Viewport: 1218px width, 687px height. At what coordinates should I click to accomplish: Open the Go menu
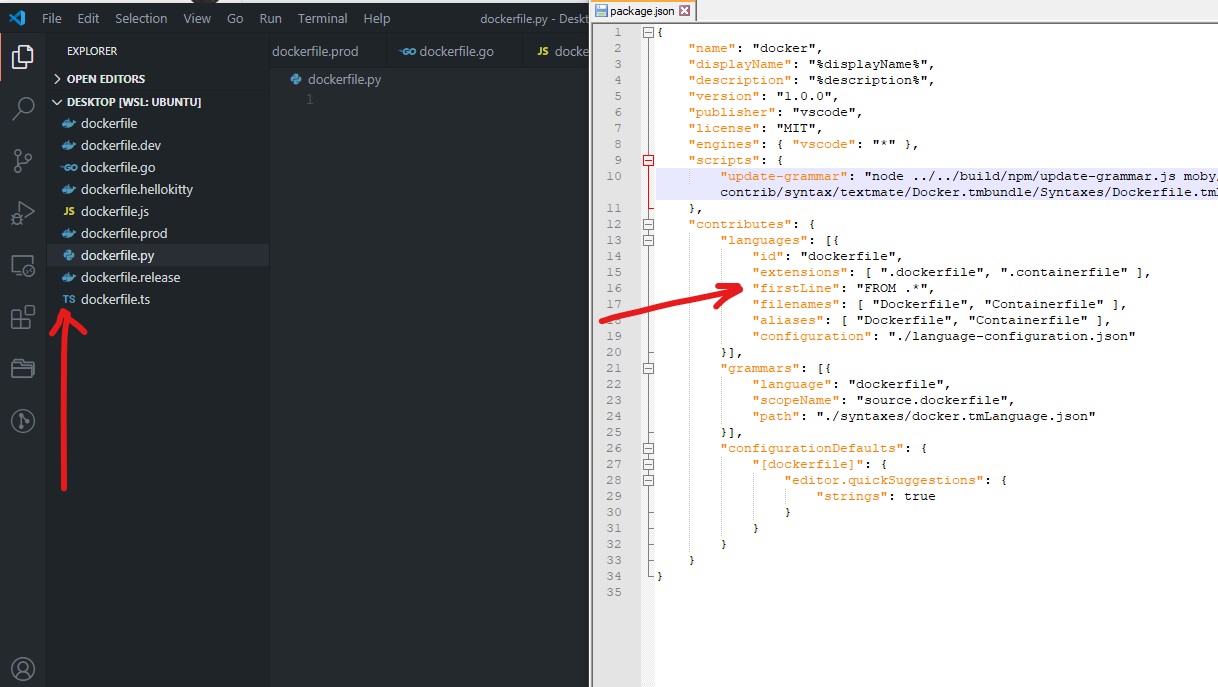235,18
